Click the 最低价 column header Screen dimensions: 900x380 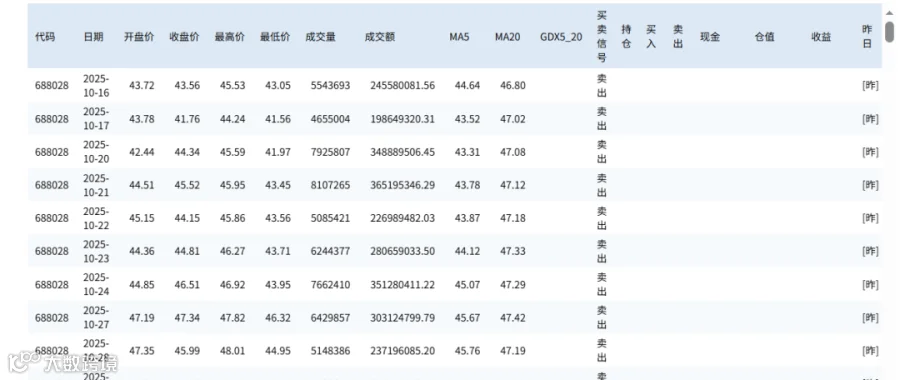pos(275,37)
